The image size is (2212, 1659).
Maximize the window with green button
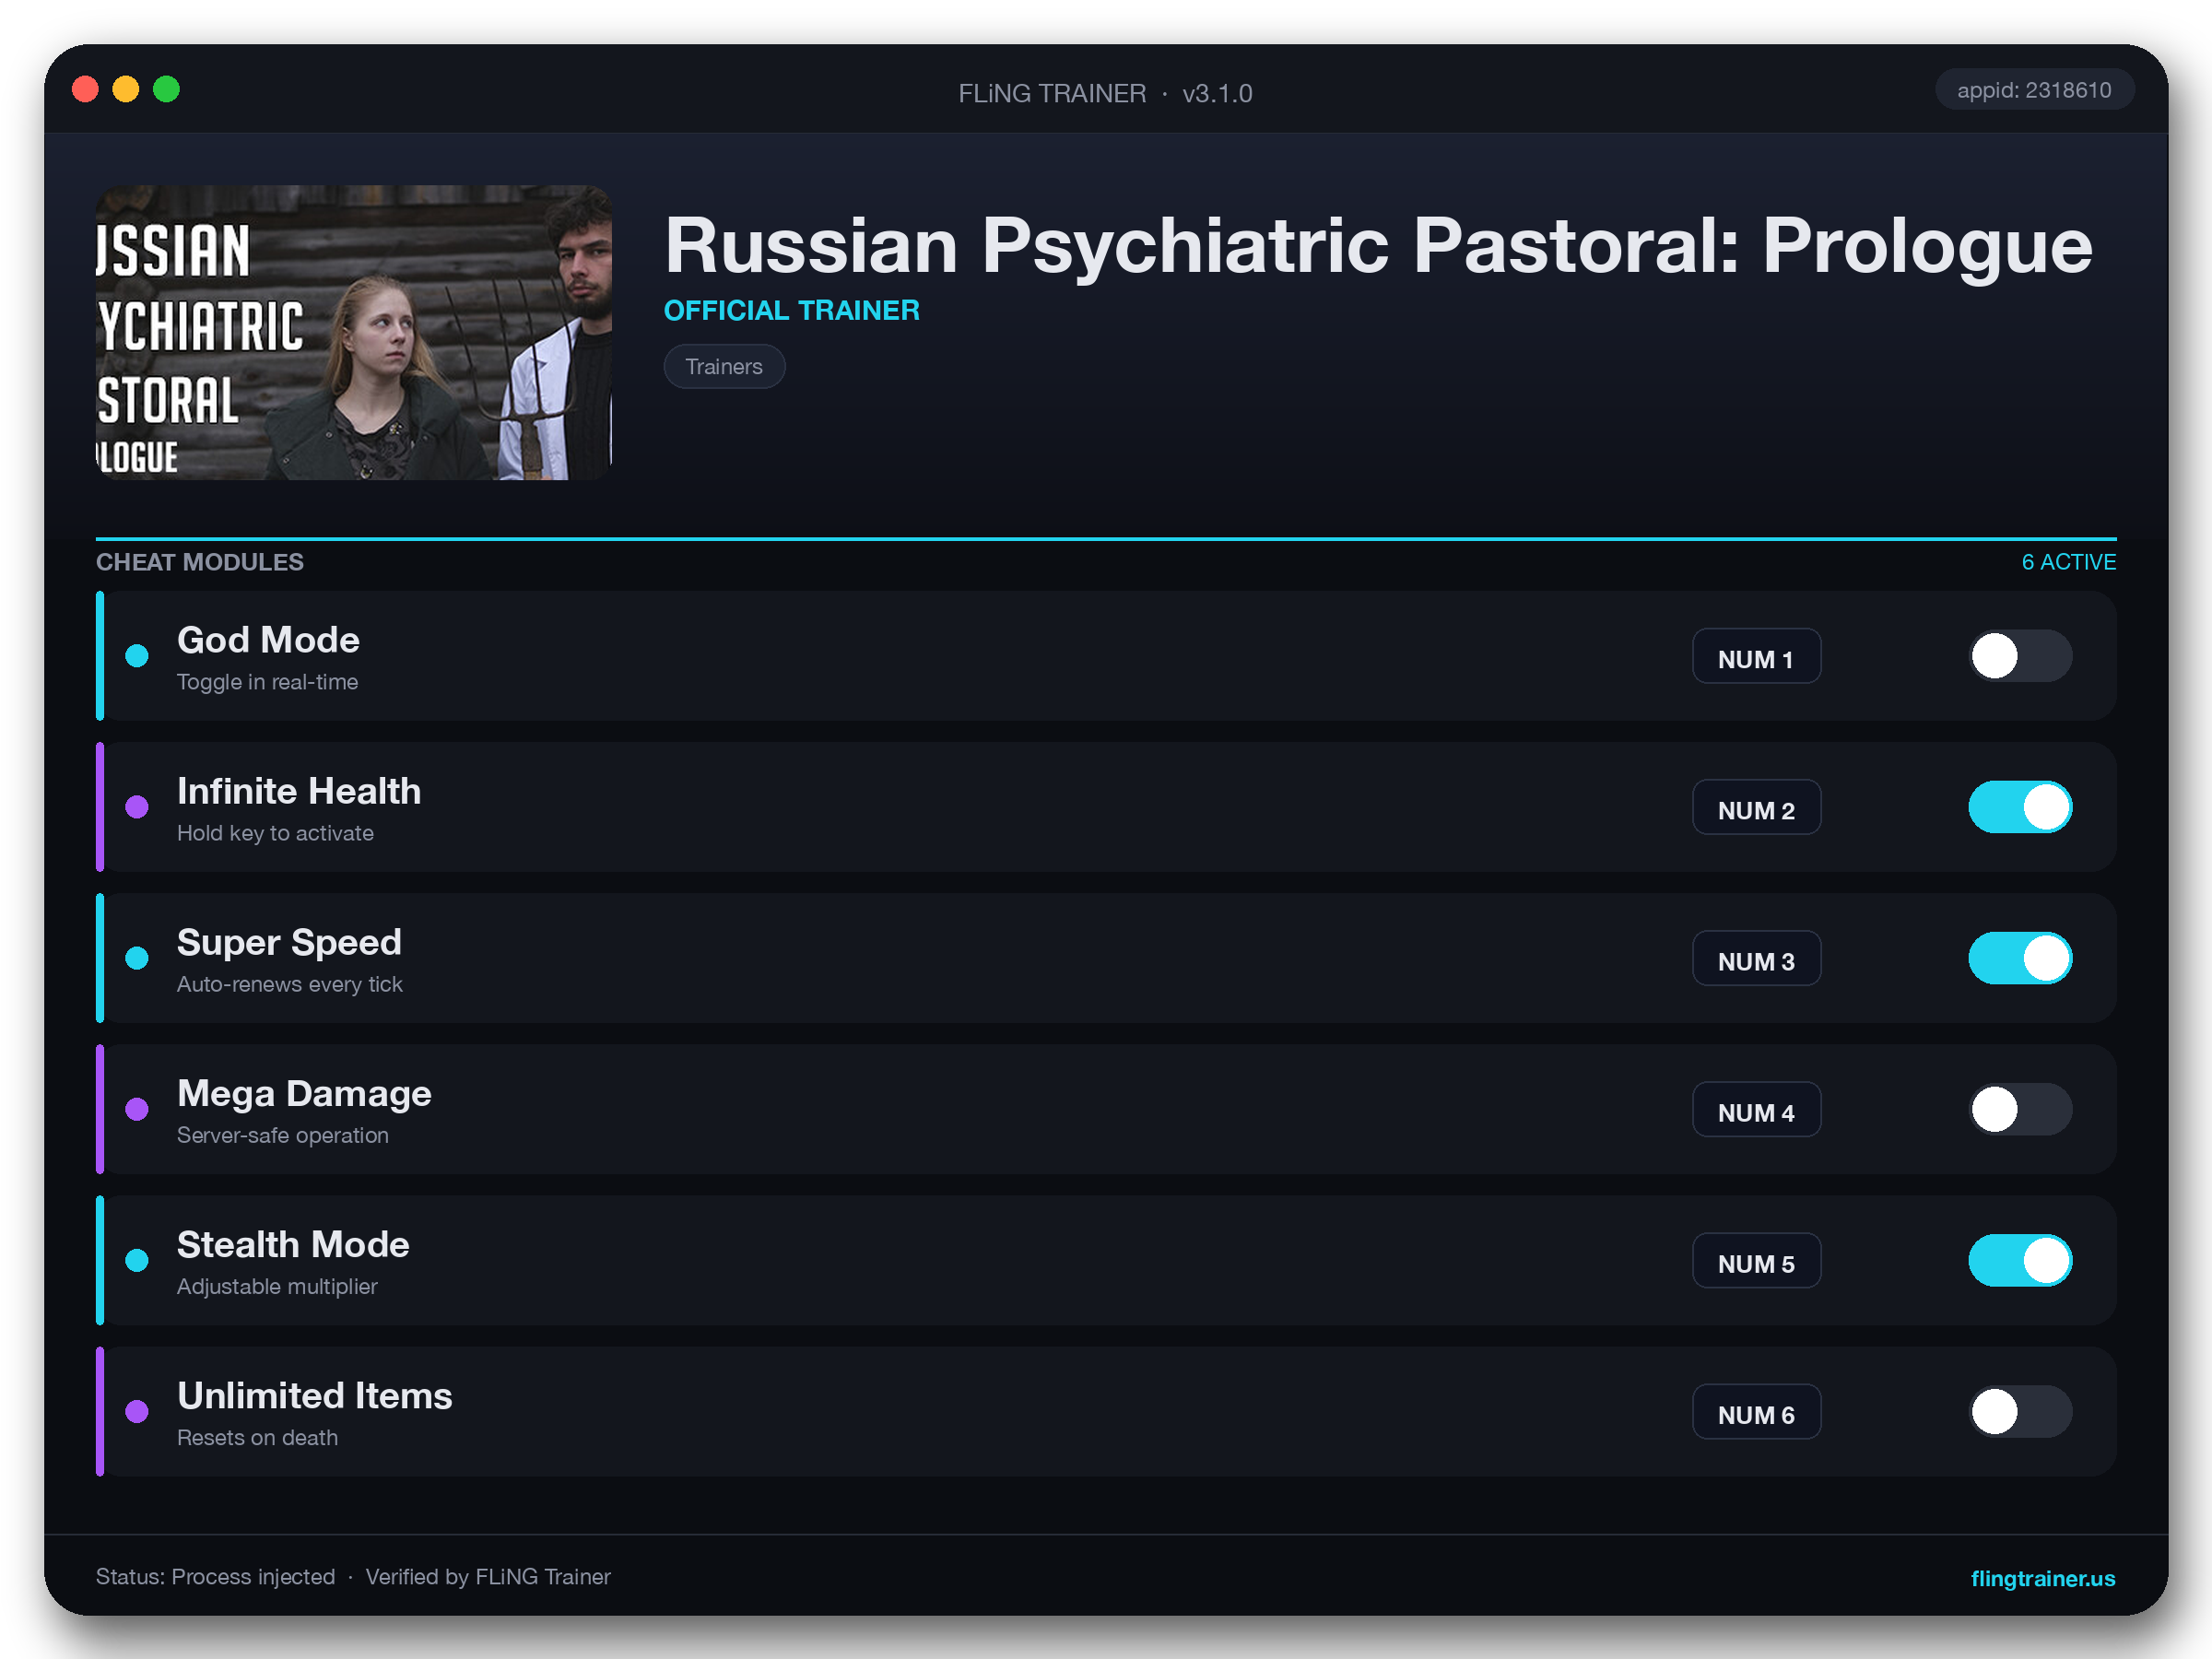166,89
